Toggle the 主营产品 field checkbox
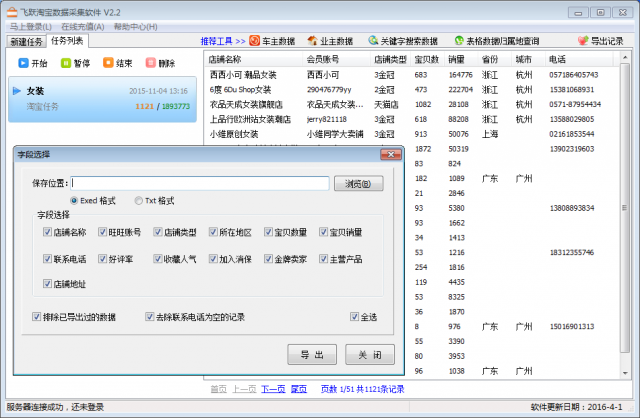This screenshot has width=640, height=418. [x=324, y=258]
